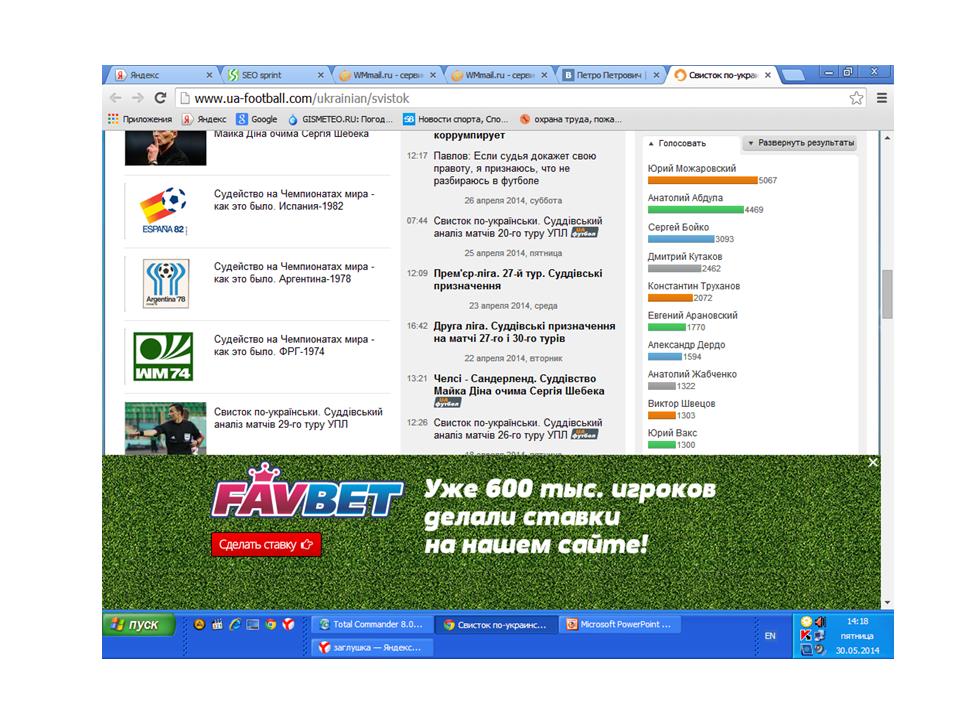Select Виктор Швецов in the poll
The width and height of the screenshot is (960, 720).
[681, 403]
